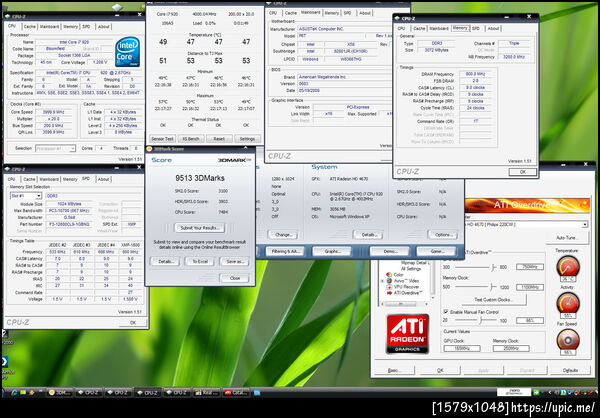Click Options in 3DMark results panel
Image resolution: width=600 pixels, height=418 pixels.
(442, 235)
